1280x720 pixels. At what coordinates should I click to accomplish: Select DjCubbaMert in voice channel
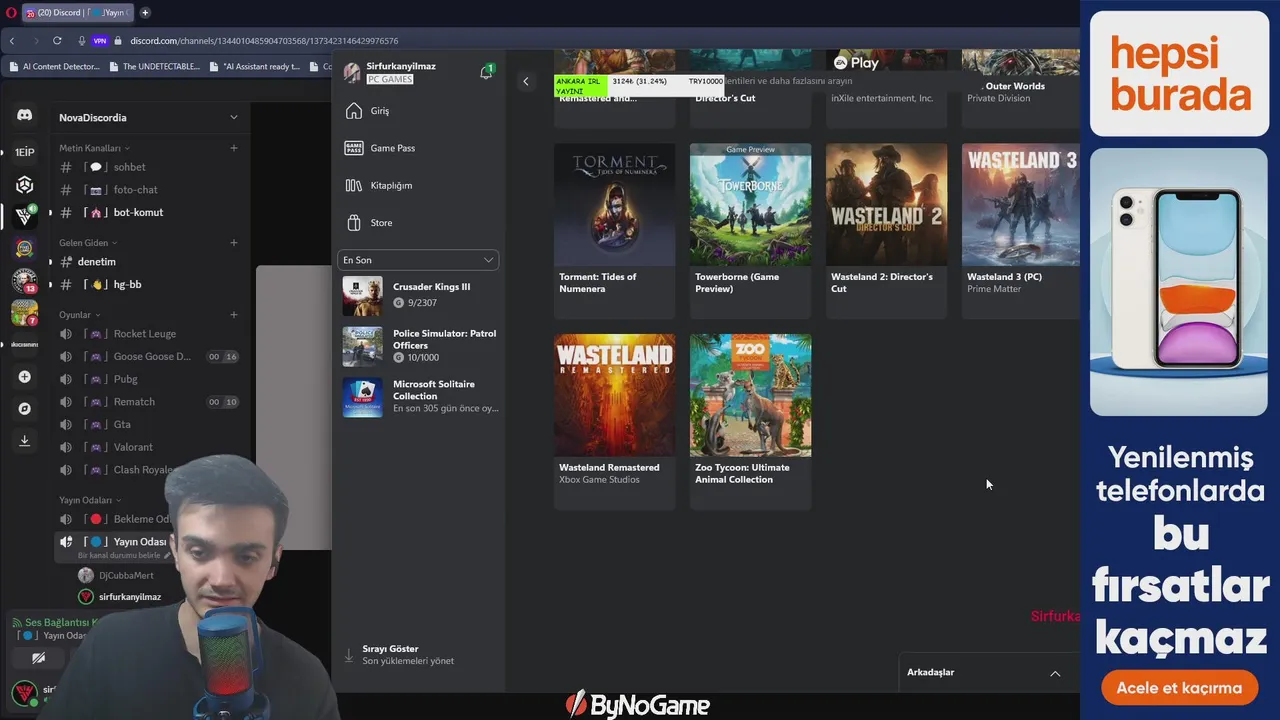pyautogui.click(x=125, y=576)
